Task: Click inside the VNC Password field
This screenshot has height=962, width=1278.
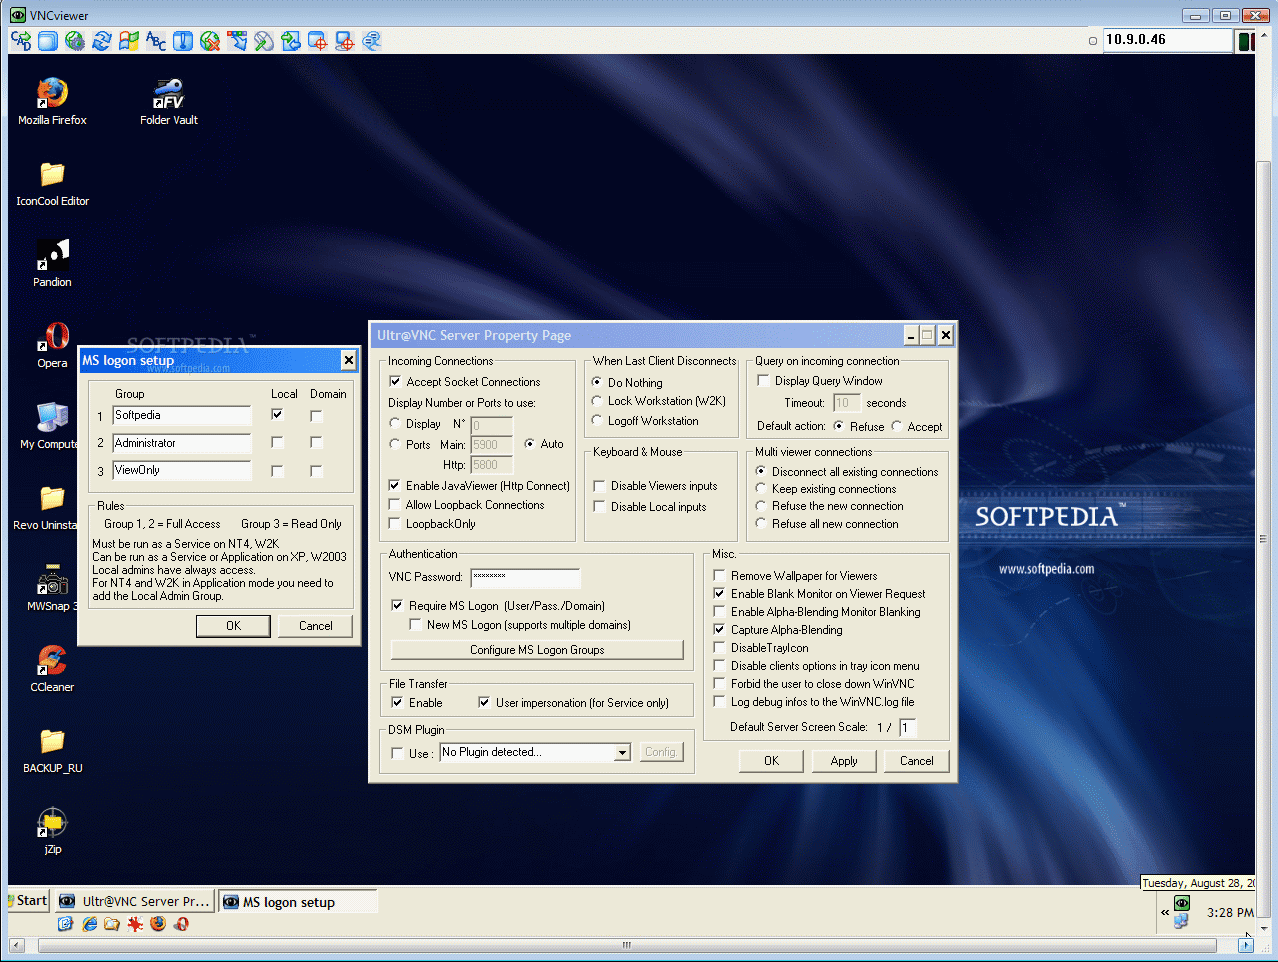Action: pos(525,577)
